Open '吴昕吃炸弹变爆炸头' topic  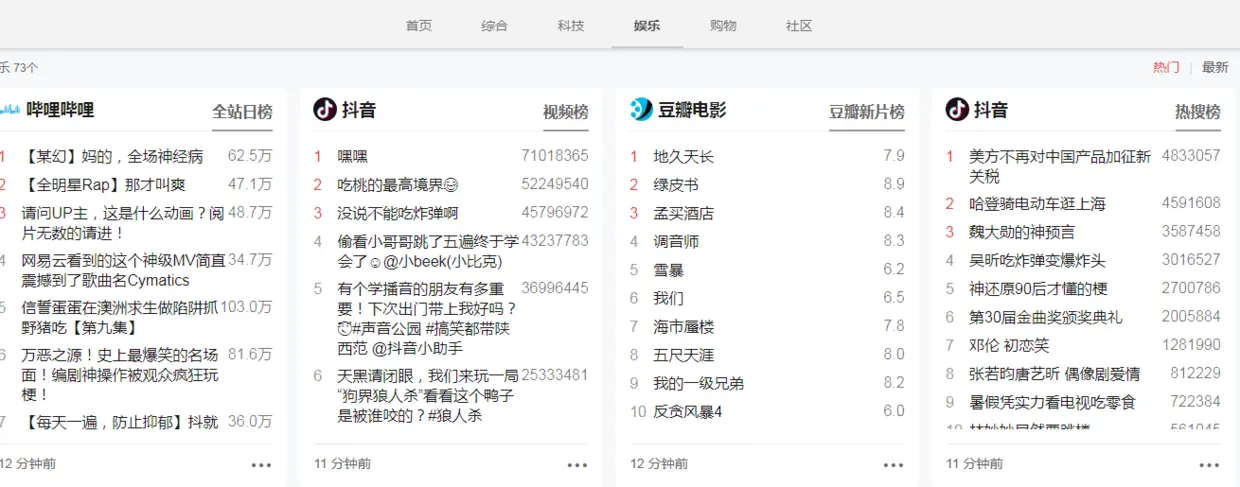pyautogui.click(x=1038, y=260)
